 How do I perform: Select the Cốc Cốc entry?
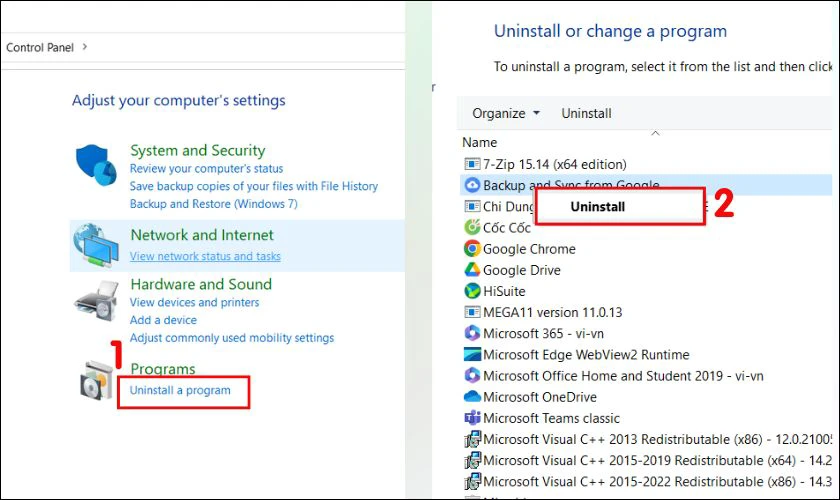506,228
